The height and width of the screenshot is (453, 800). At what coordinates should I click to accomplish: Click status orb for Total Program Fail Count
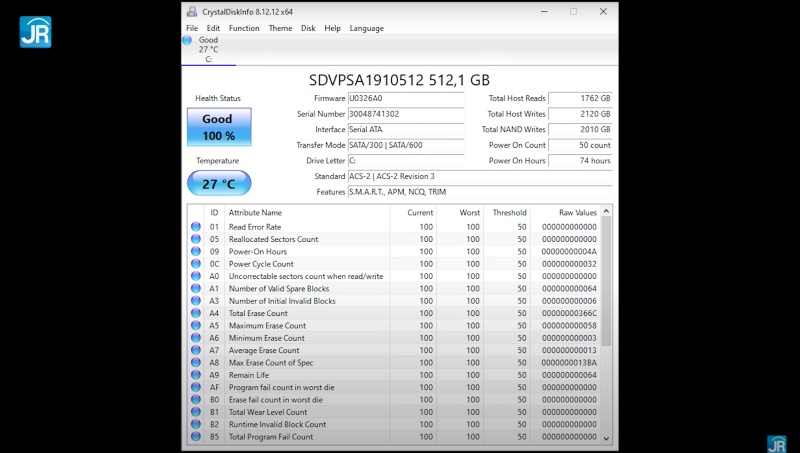click(x=196, y=436)
